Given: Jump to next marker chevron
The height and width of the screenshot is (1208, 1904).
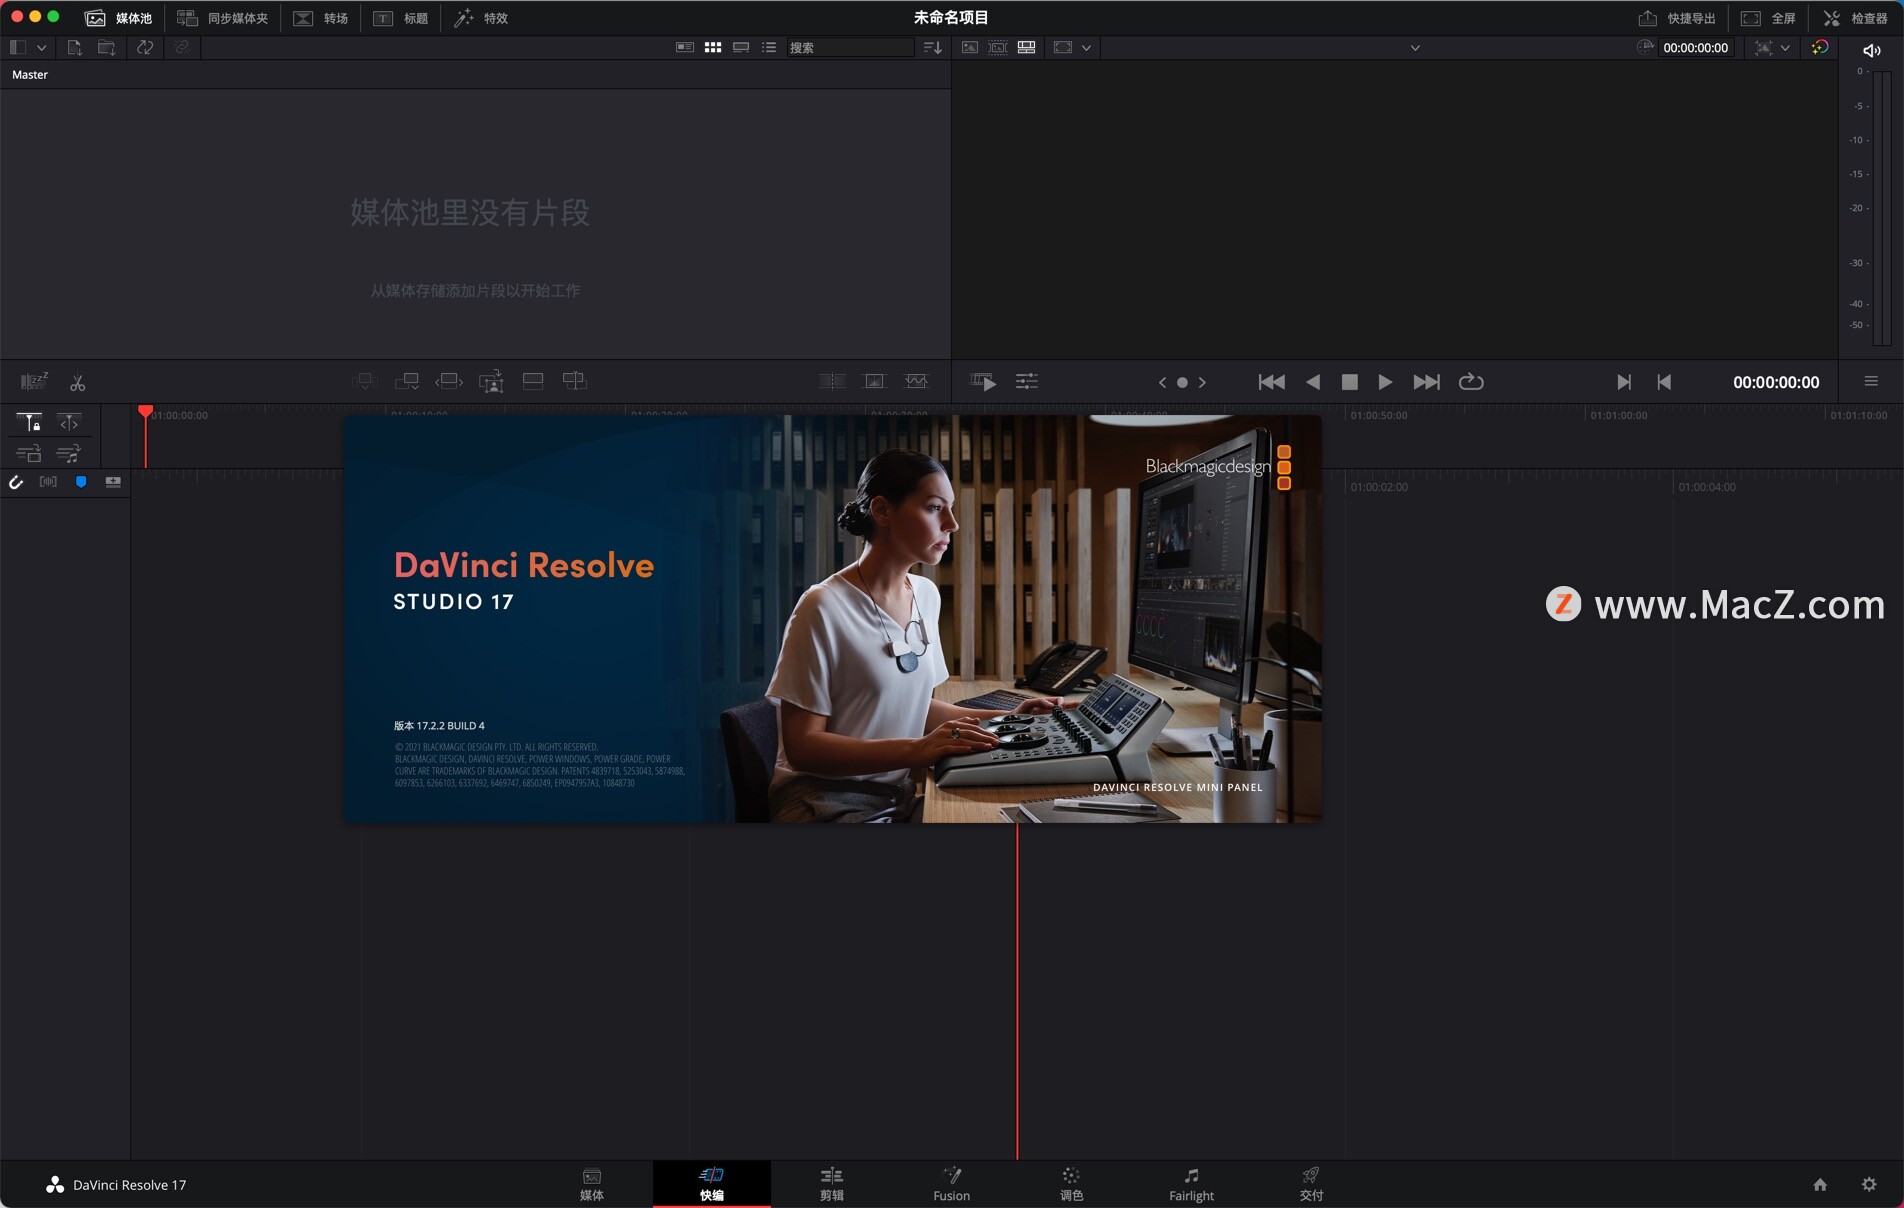Looking at the screenshot, I should (1202, 382).
